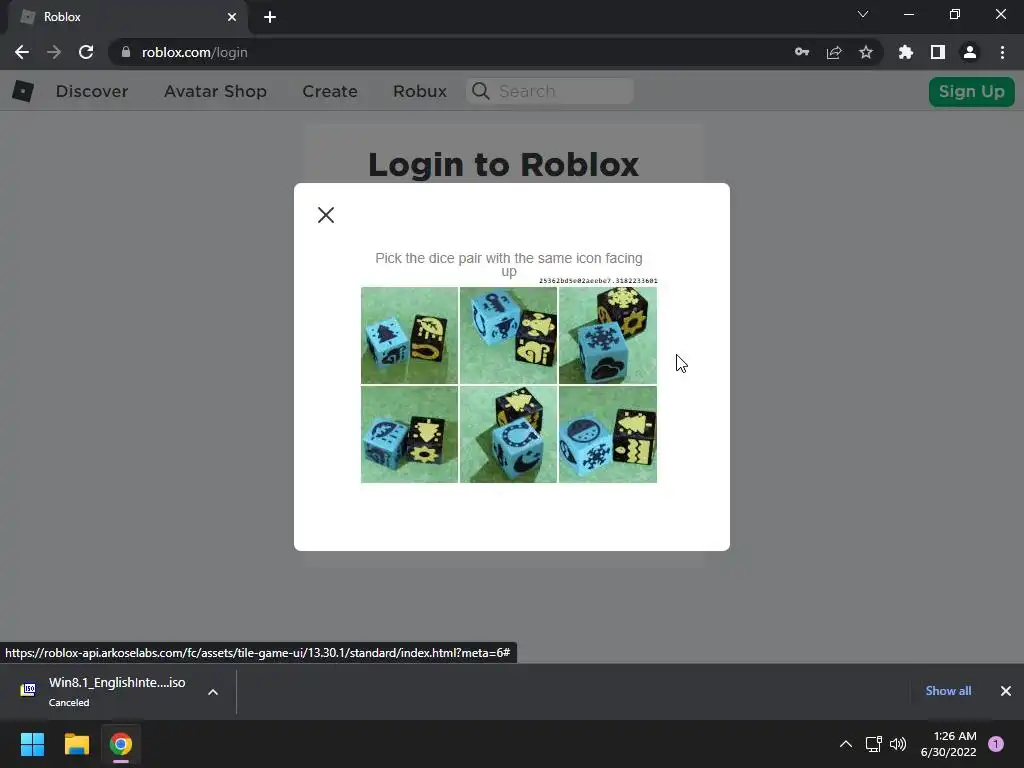
Task: Open a new browser tab
Action: tap(270, 17)
